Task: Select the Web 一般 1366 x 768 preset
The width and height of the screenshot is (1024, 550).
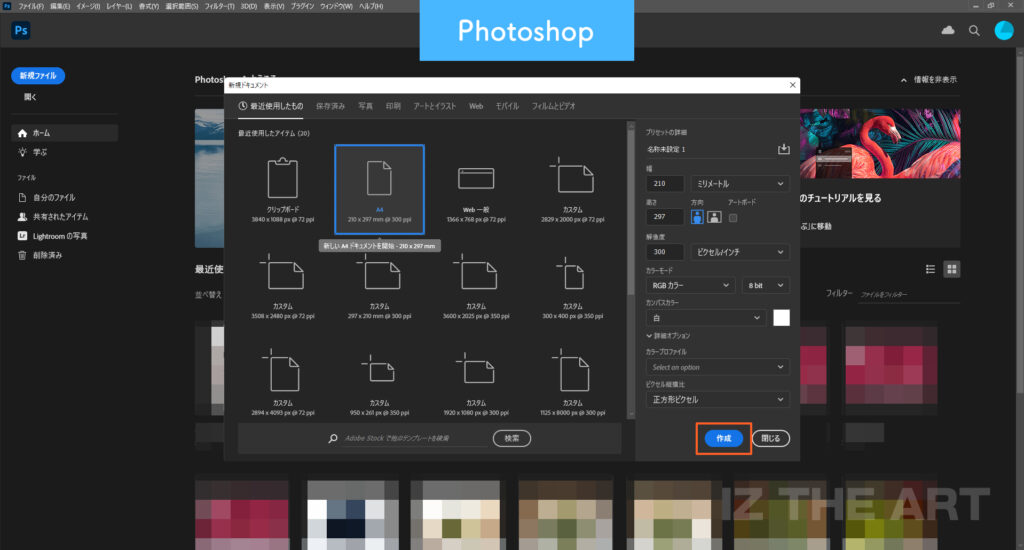Action: [476, 189]
